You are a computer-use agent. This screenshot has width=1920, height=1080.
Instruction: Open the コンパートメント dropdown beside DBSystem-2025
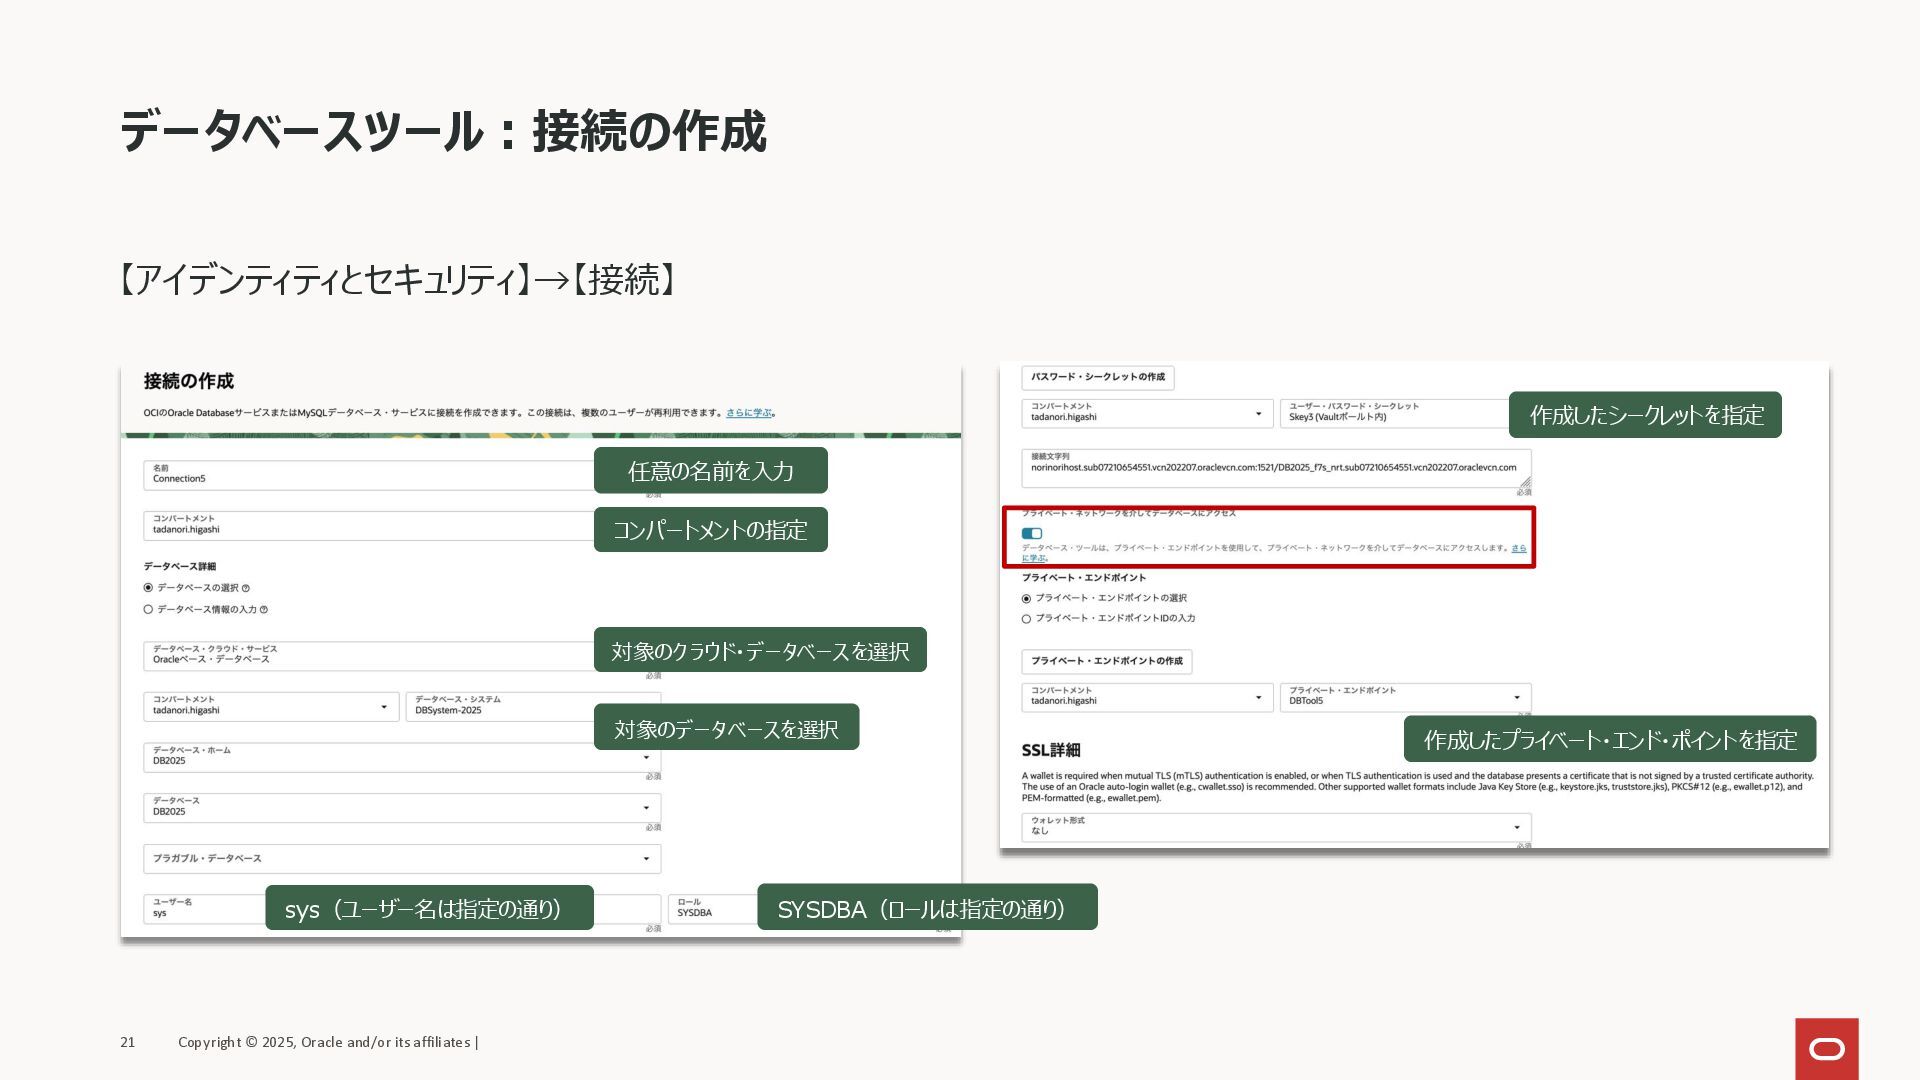271,706
